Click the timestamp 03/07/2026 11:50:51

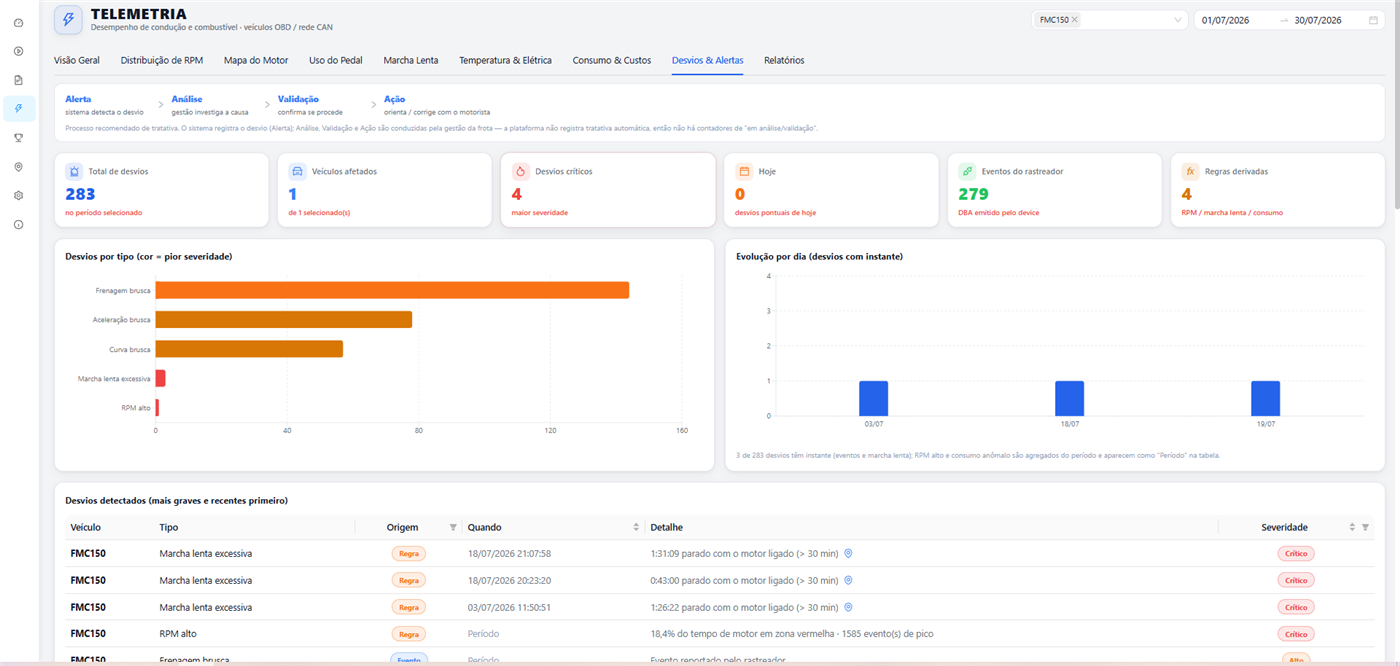[509, 607]
